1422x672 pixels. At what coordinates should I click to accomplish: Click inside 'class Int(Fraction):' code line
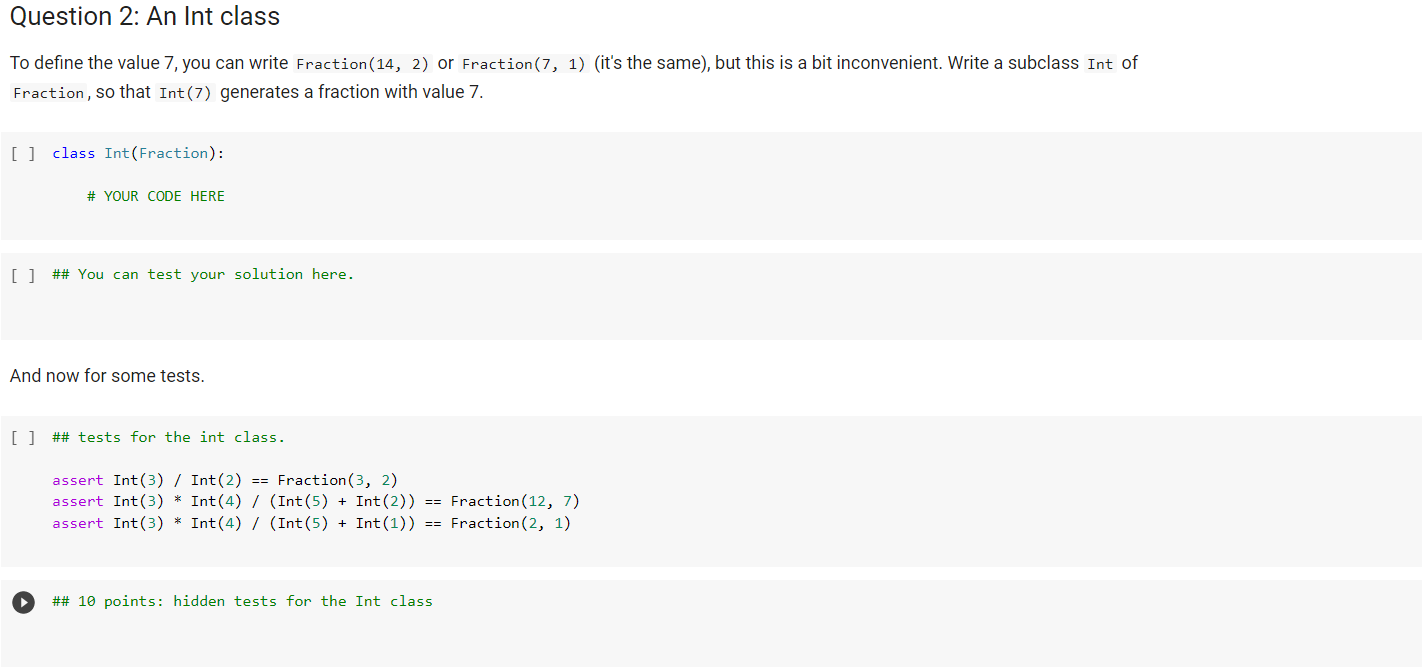(x=139, y=153)
